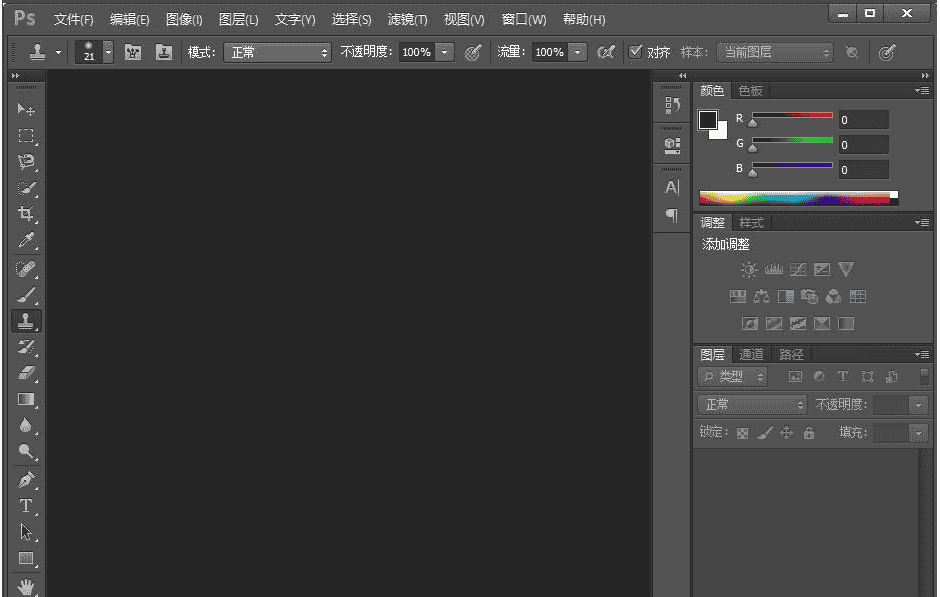Toggle lock transparent pixels icon

point(742,433)
